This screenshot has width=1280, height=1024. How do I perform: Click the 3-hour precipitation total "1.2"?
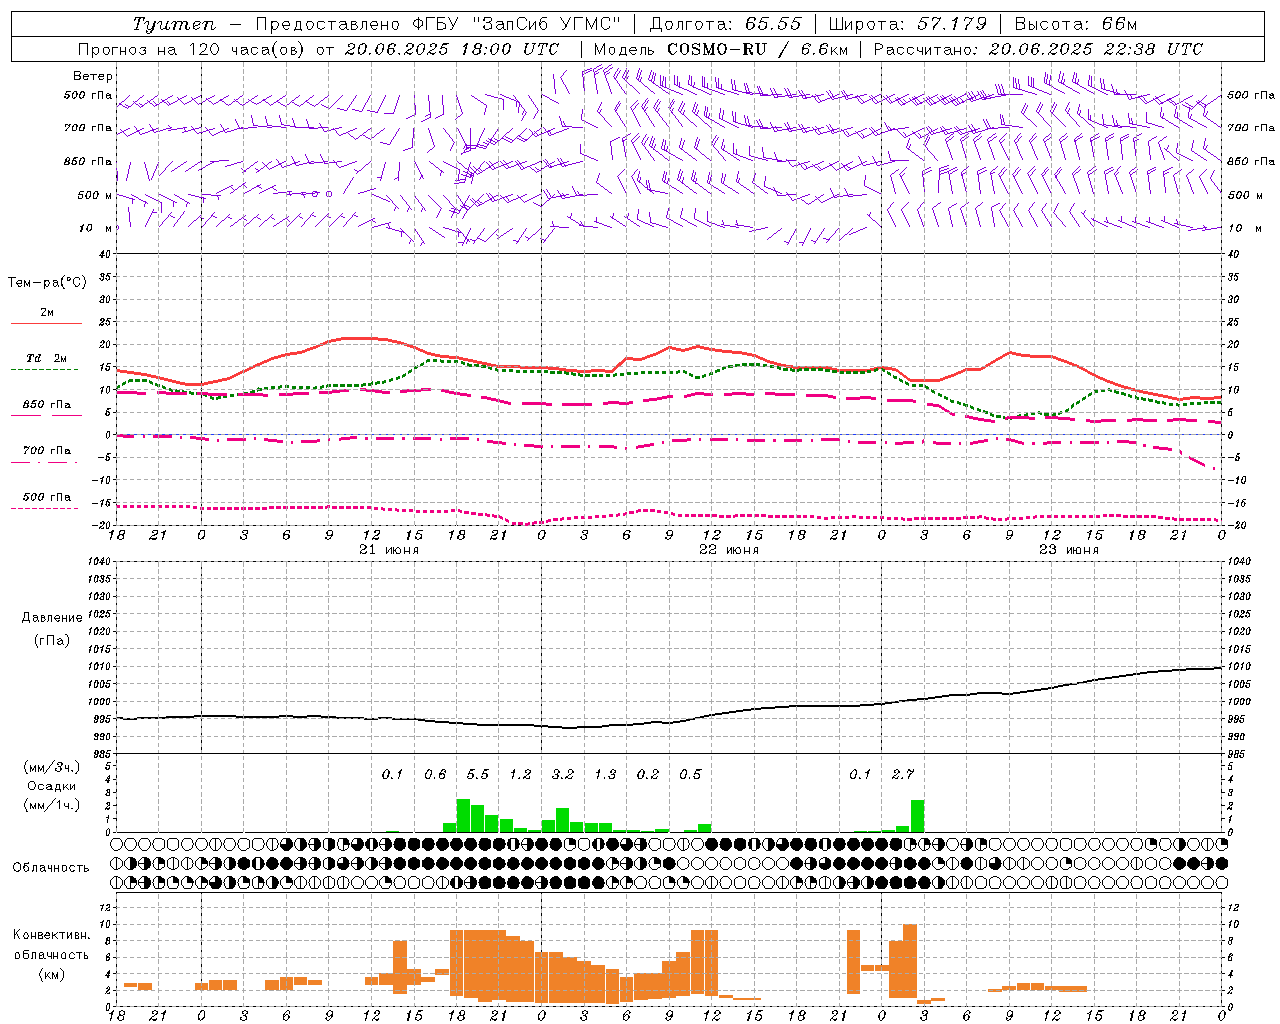coord(520,774)
